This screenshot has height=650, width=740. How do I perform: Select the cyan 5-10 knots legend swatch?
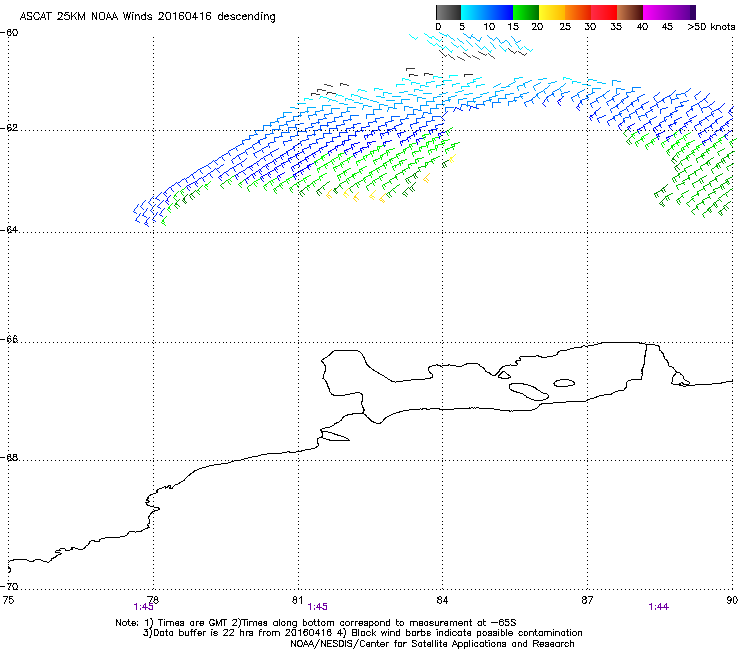coord(474,12)
